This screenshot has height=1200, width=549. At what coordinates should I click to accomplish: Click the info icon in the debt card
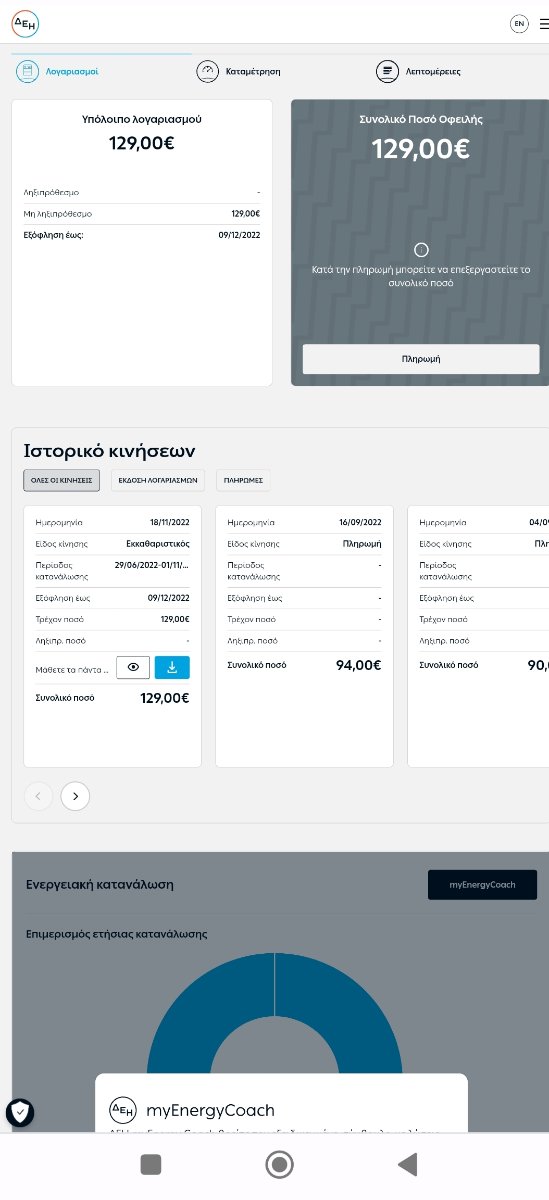421,250
